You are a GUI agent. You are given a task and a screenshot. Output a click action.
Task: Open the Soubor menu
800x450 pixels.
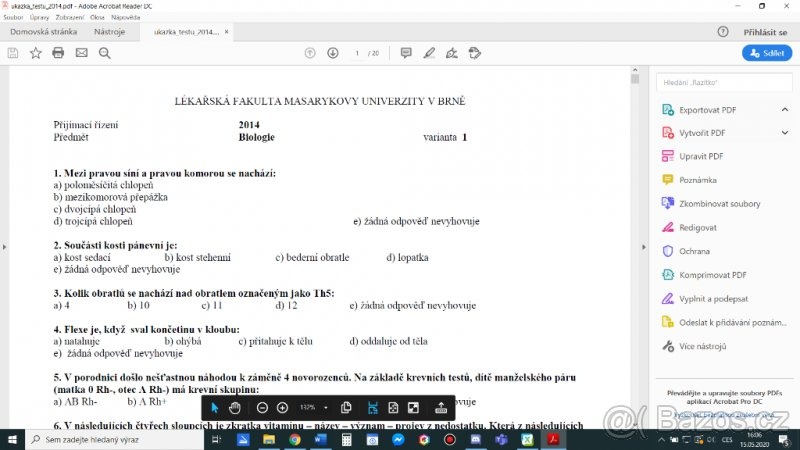coord(13,17)
